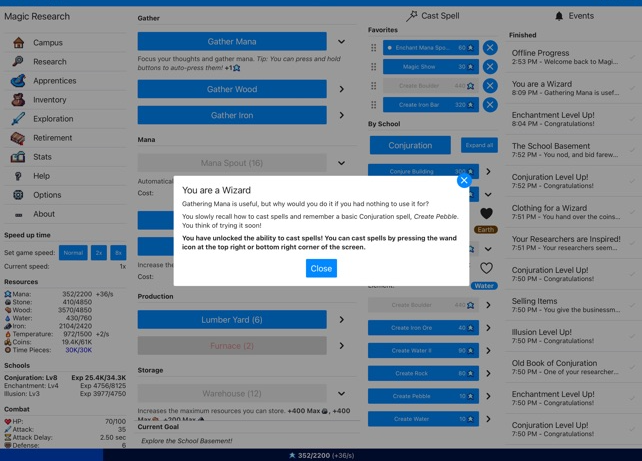Viewport: 642px width, 461px height.
Task: Open the Stats icon
Action: click(x=18, y=157)
